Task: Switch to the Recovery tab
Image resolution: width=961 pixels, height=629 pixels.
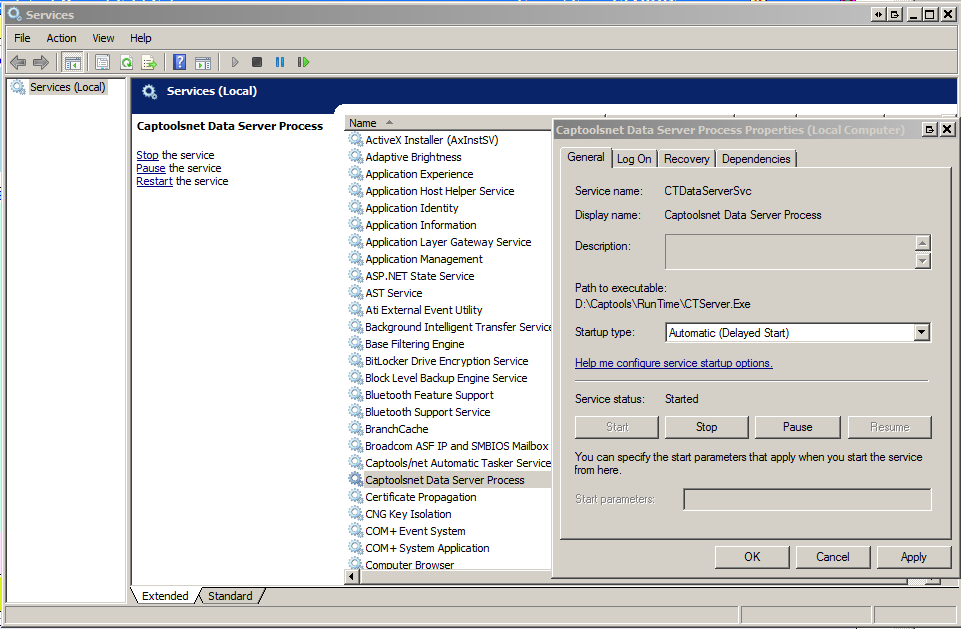Action: point(687,159)
